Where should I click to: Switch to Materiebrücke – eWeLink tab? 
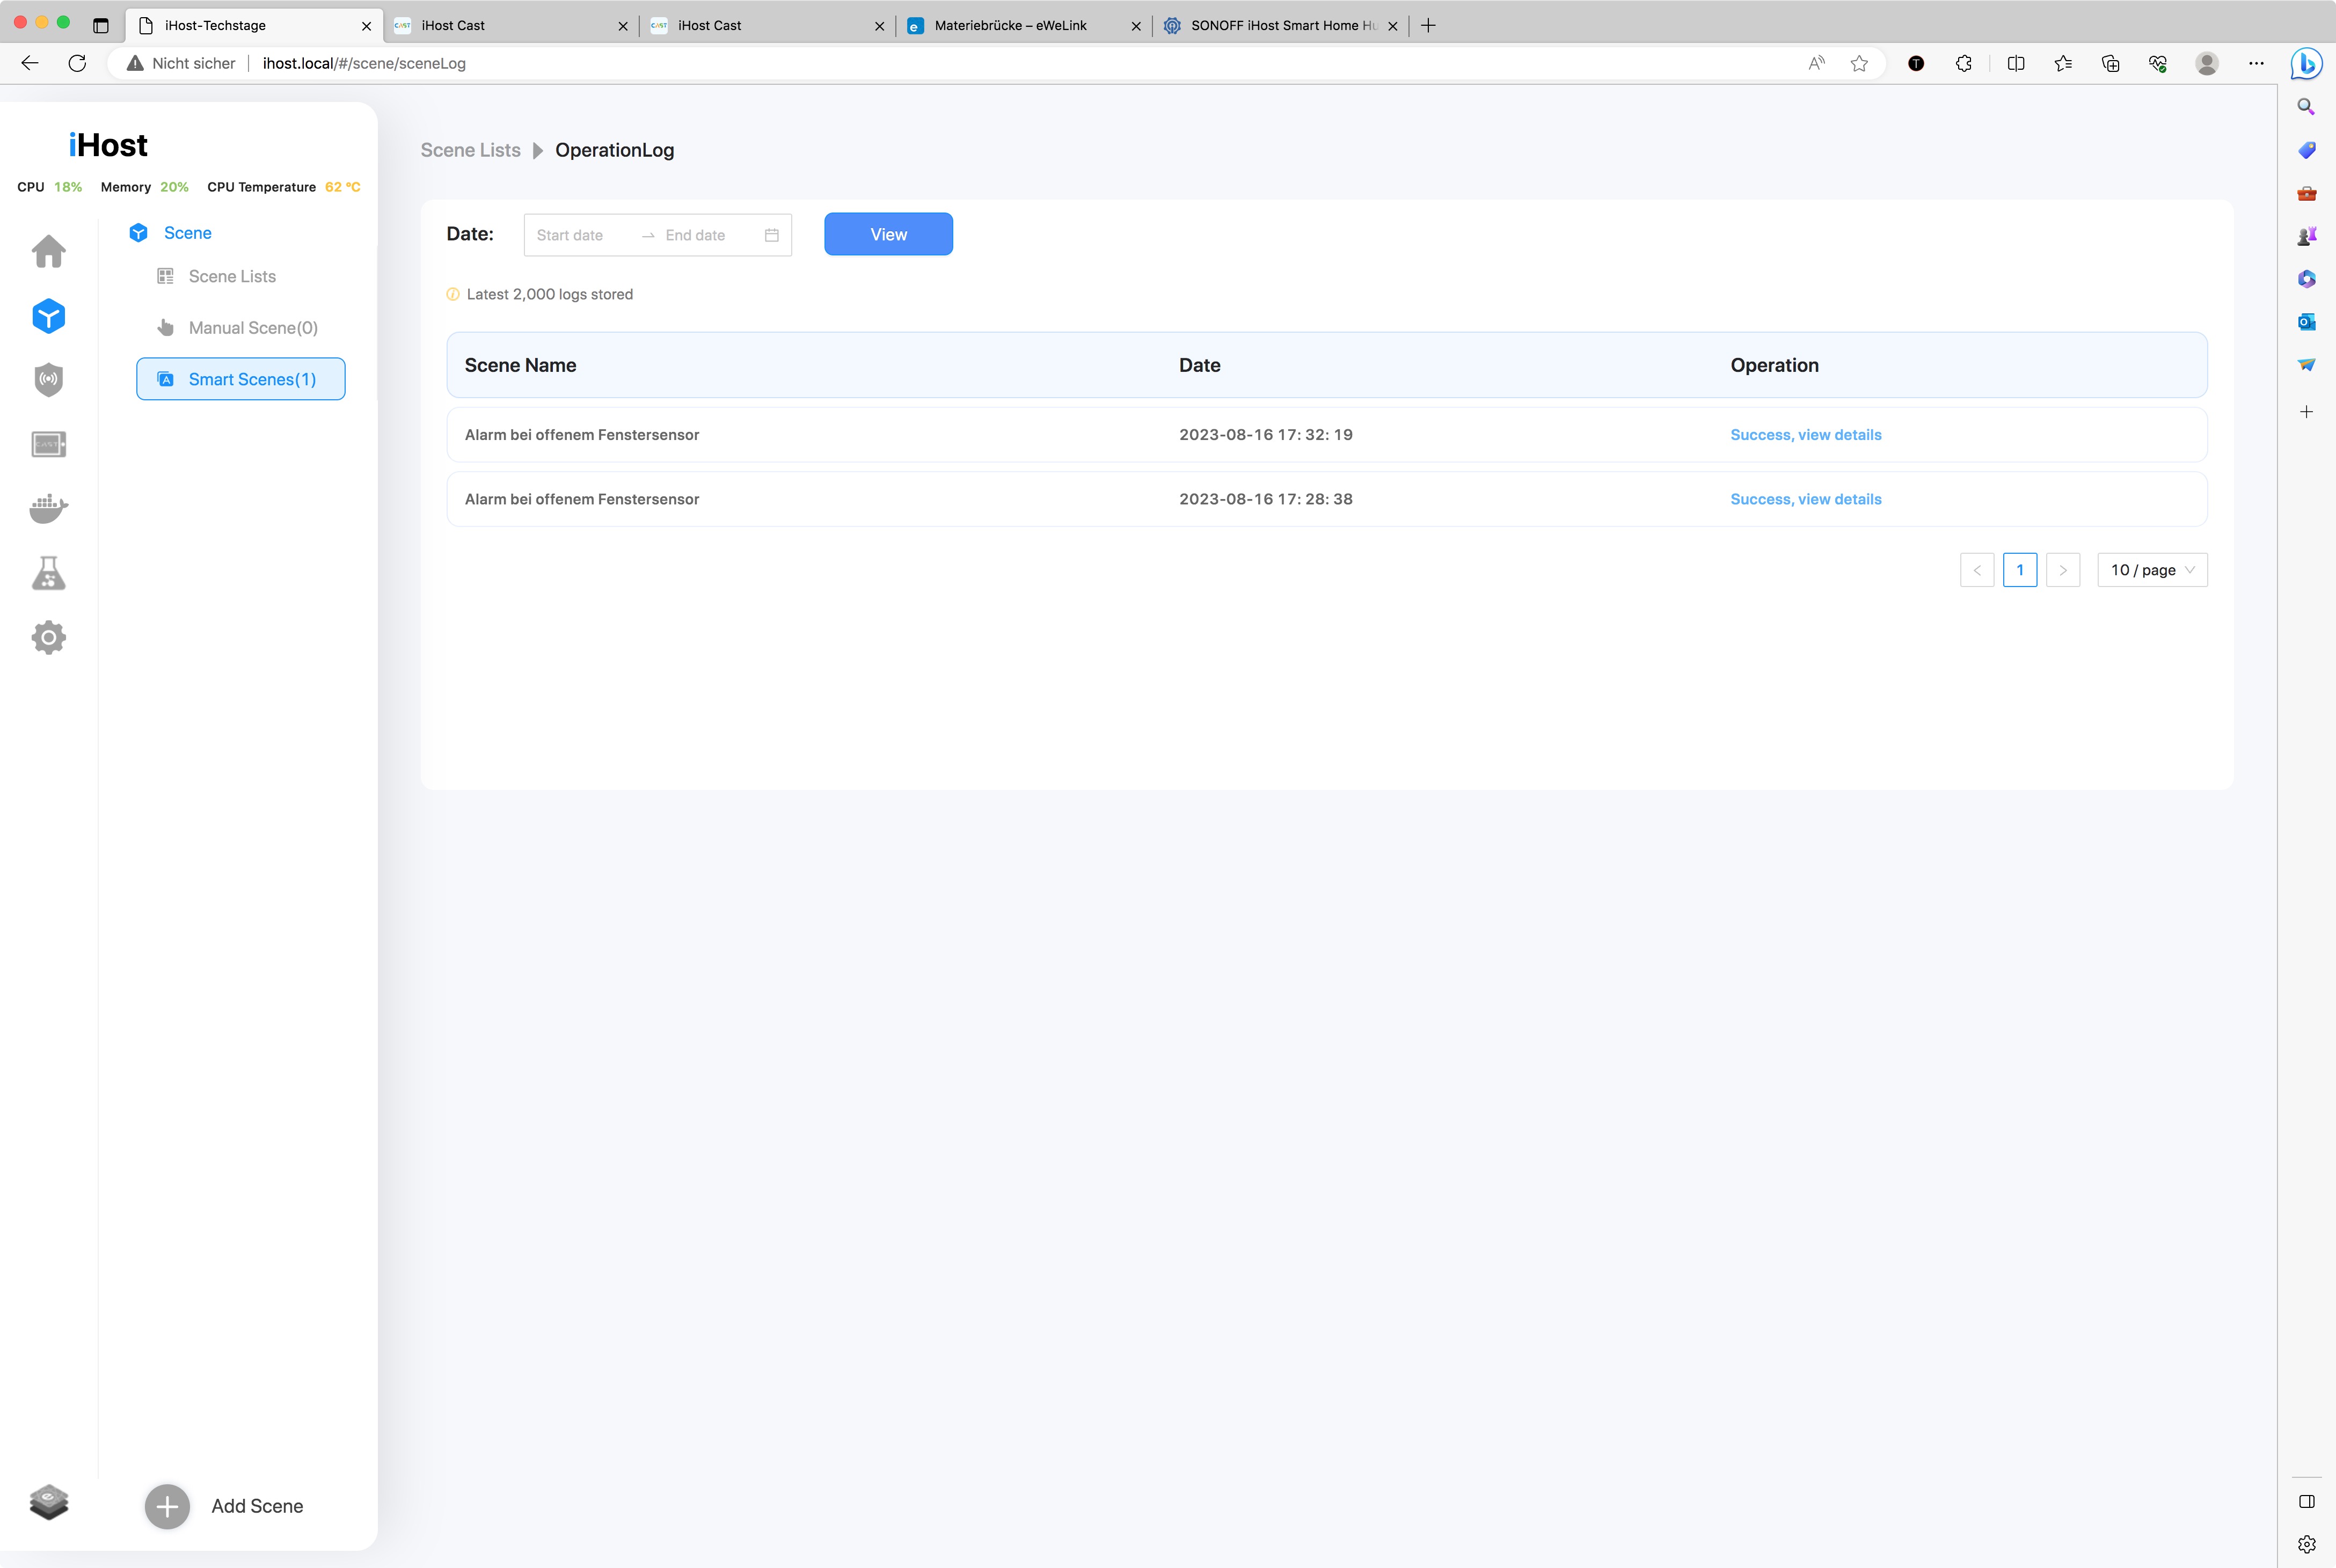[1010, 26]
